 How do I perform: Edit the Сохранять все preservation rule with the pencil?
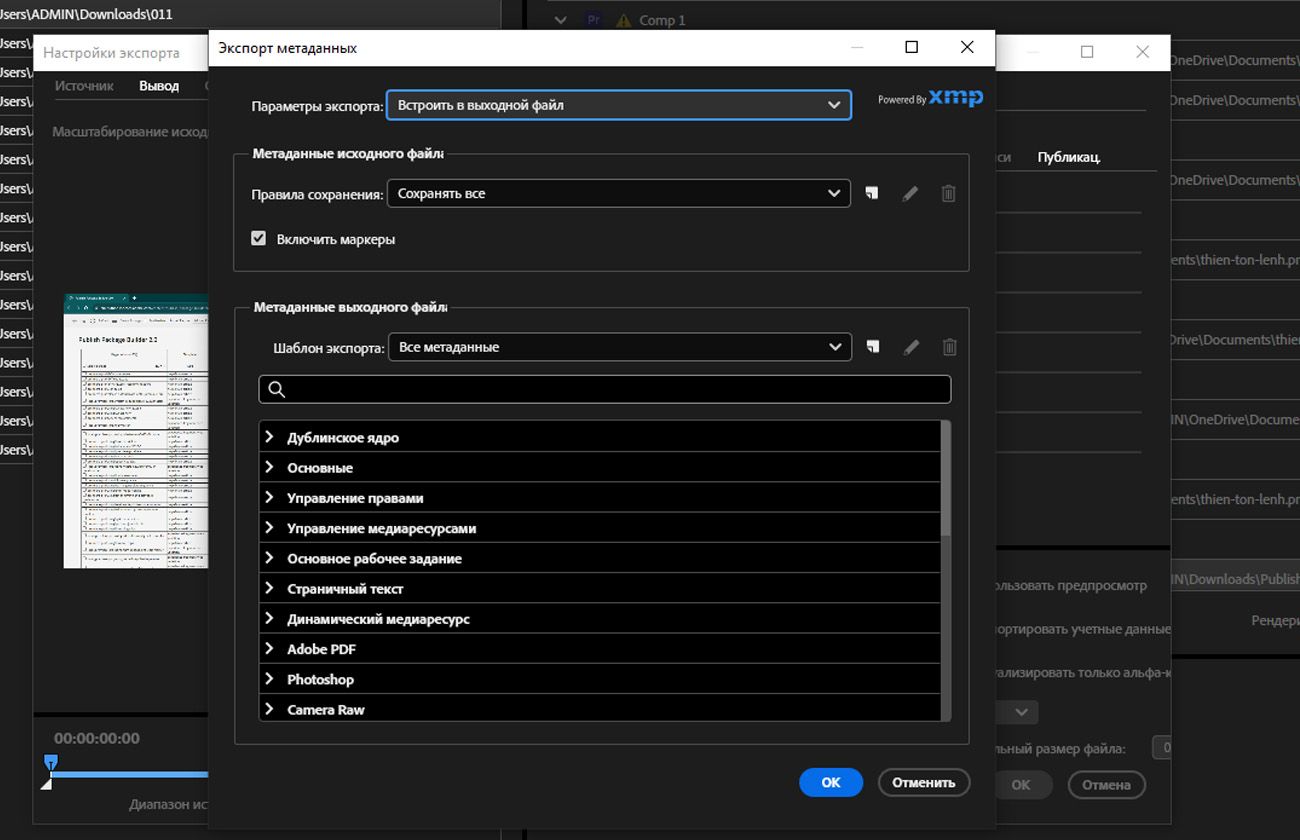pos(910,193)
